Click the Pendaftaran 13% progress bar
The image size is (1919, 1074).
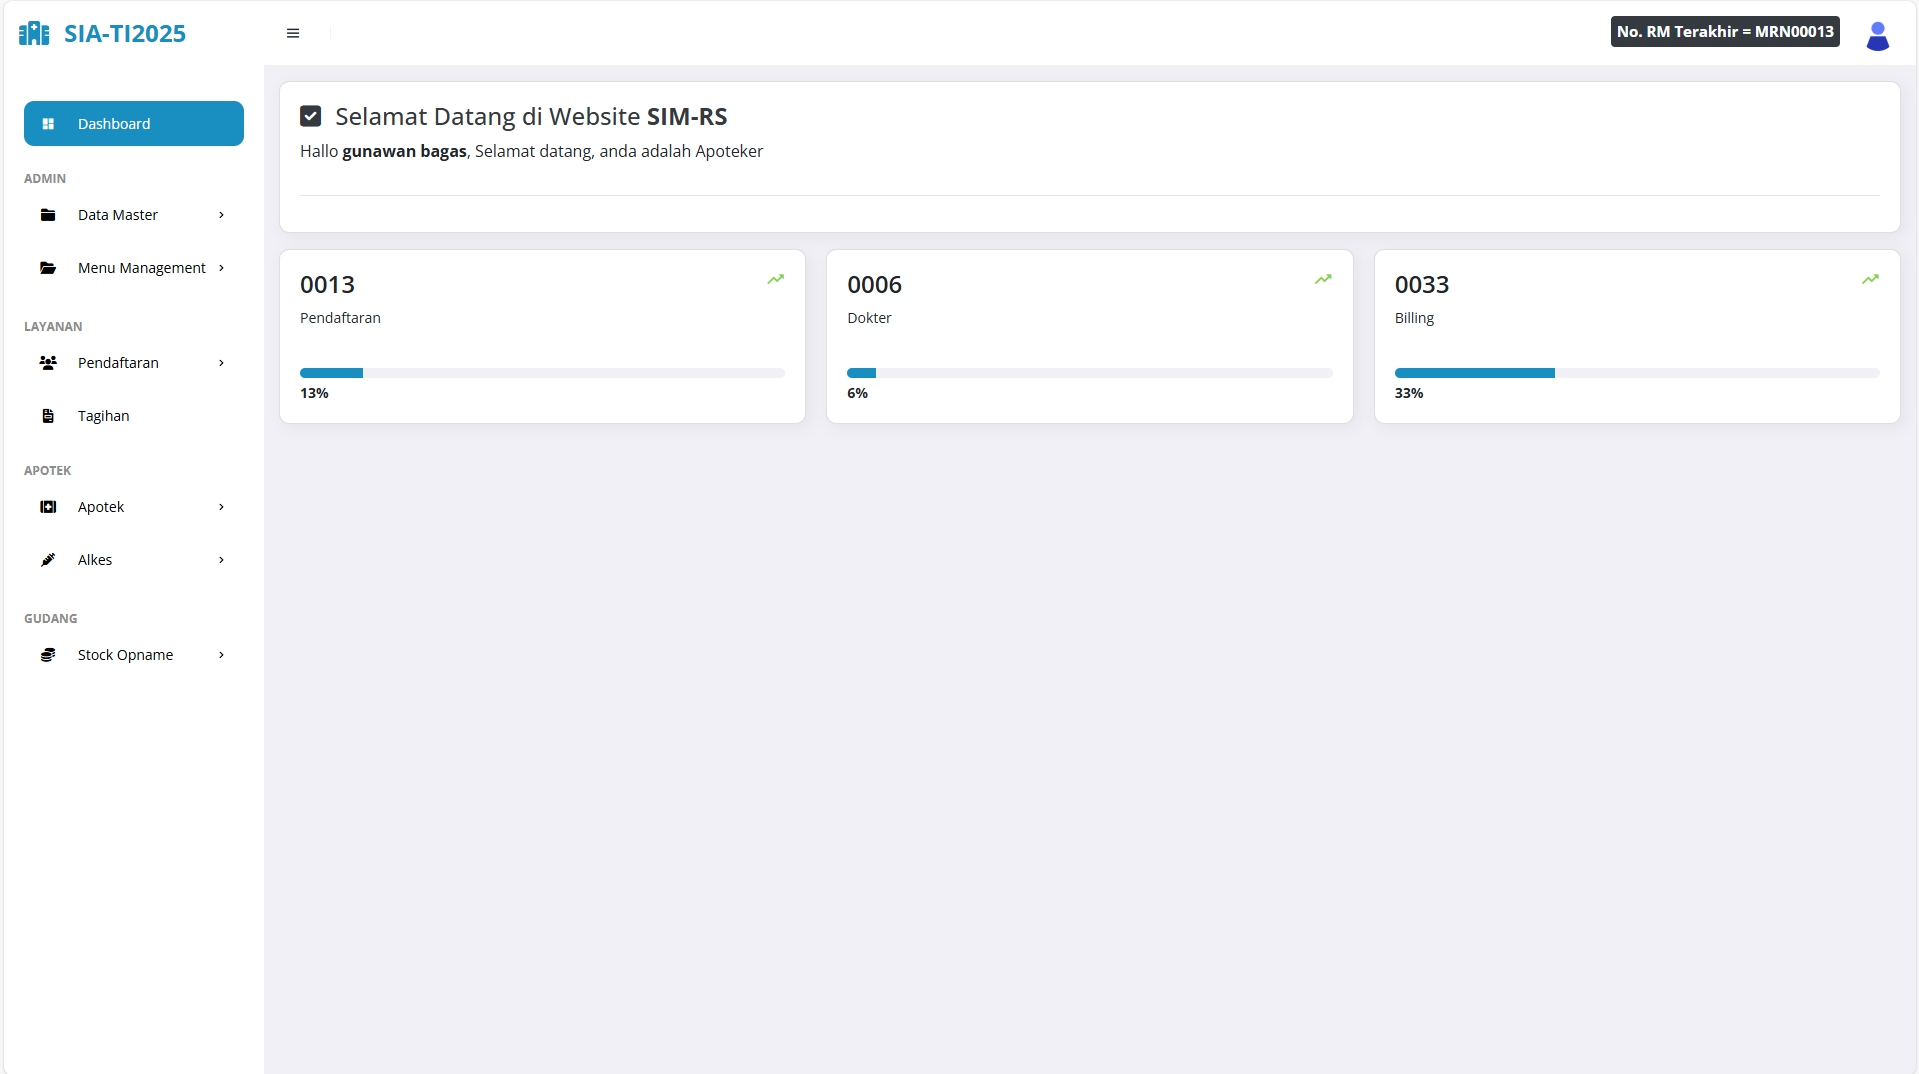point(542,373)
